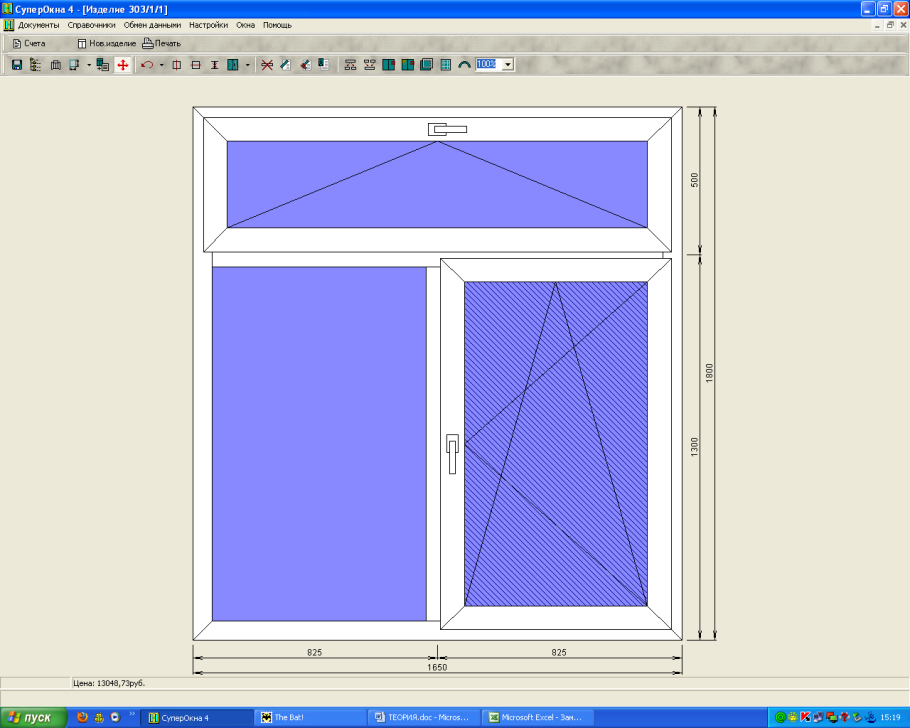Open the Настройки menu
The height and width of the screenshot is (728, 910).
tap(209, 24)
